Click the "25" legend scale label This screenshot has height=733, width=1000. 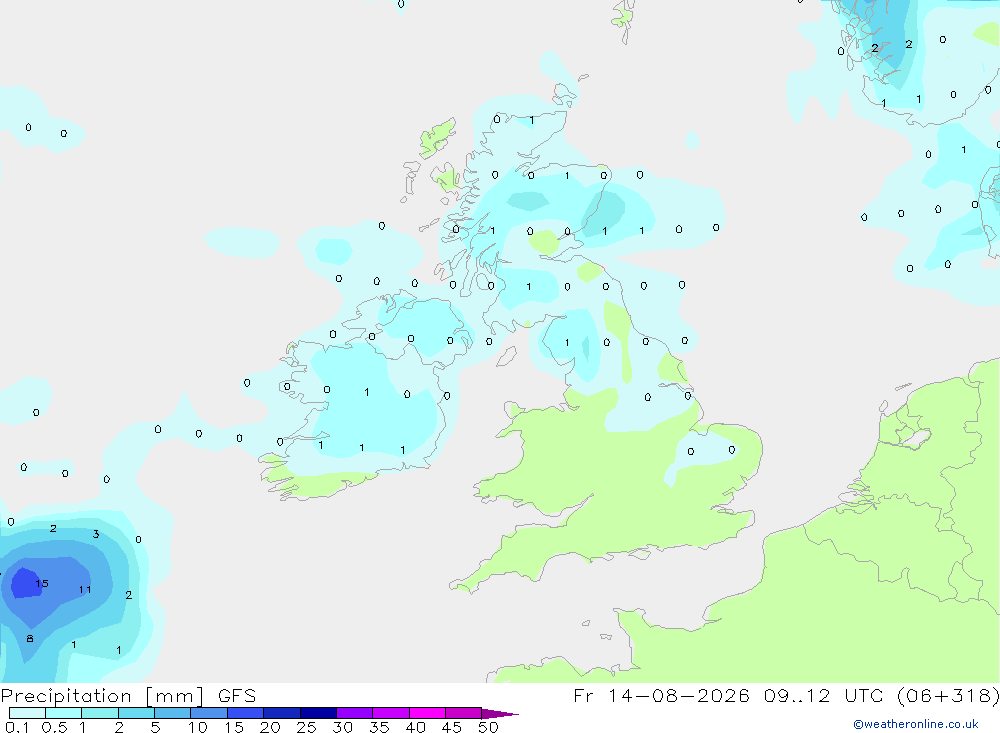coord(306,727)
